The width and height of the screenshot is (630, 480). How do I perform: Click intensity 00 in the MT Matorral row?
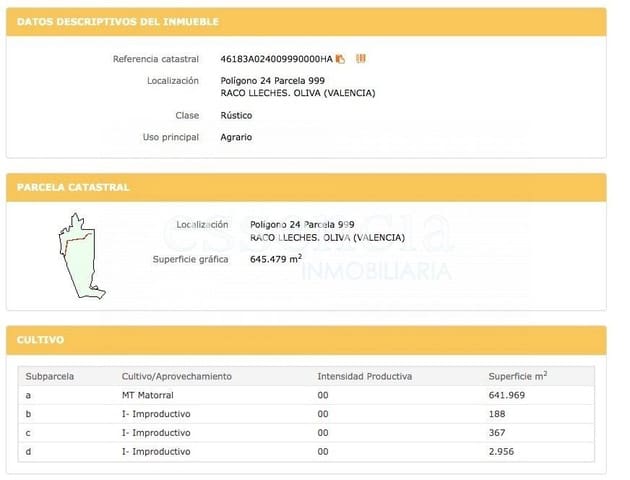(323, 395)
